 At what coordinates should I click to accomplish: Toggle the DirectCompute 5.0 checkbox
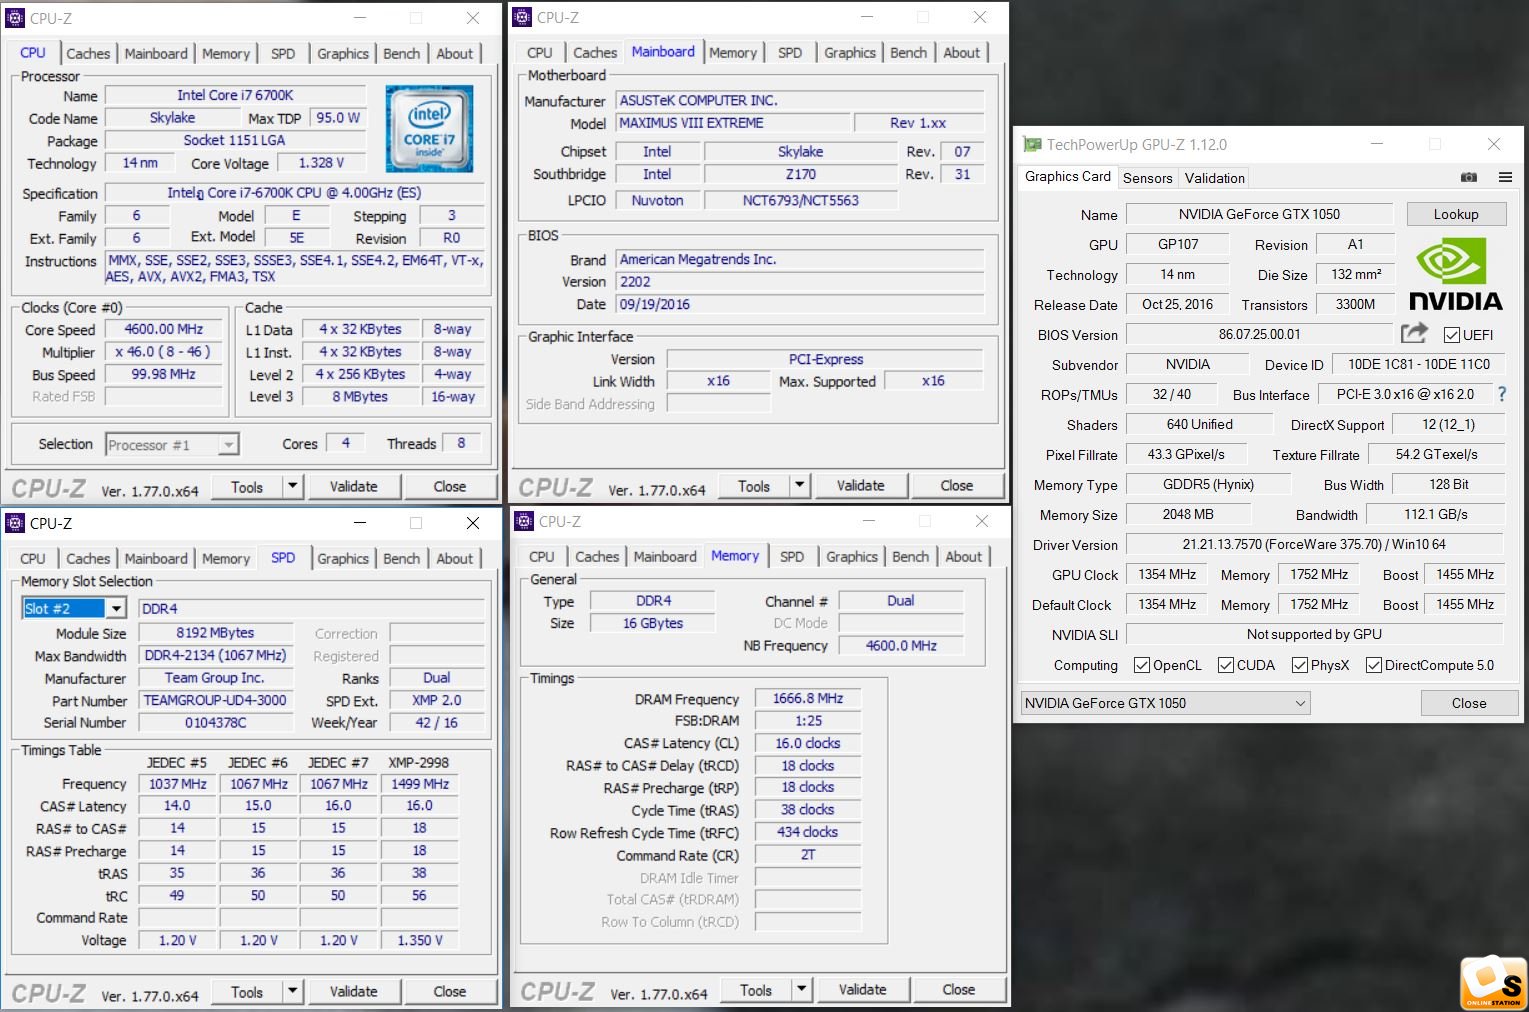tap(1374, 665)
